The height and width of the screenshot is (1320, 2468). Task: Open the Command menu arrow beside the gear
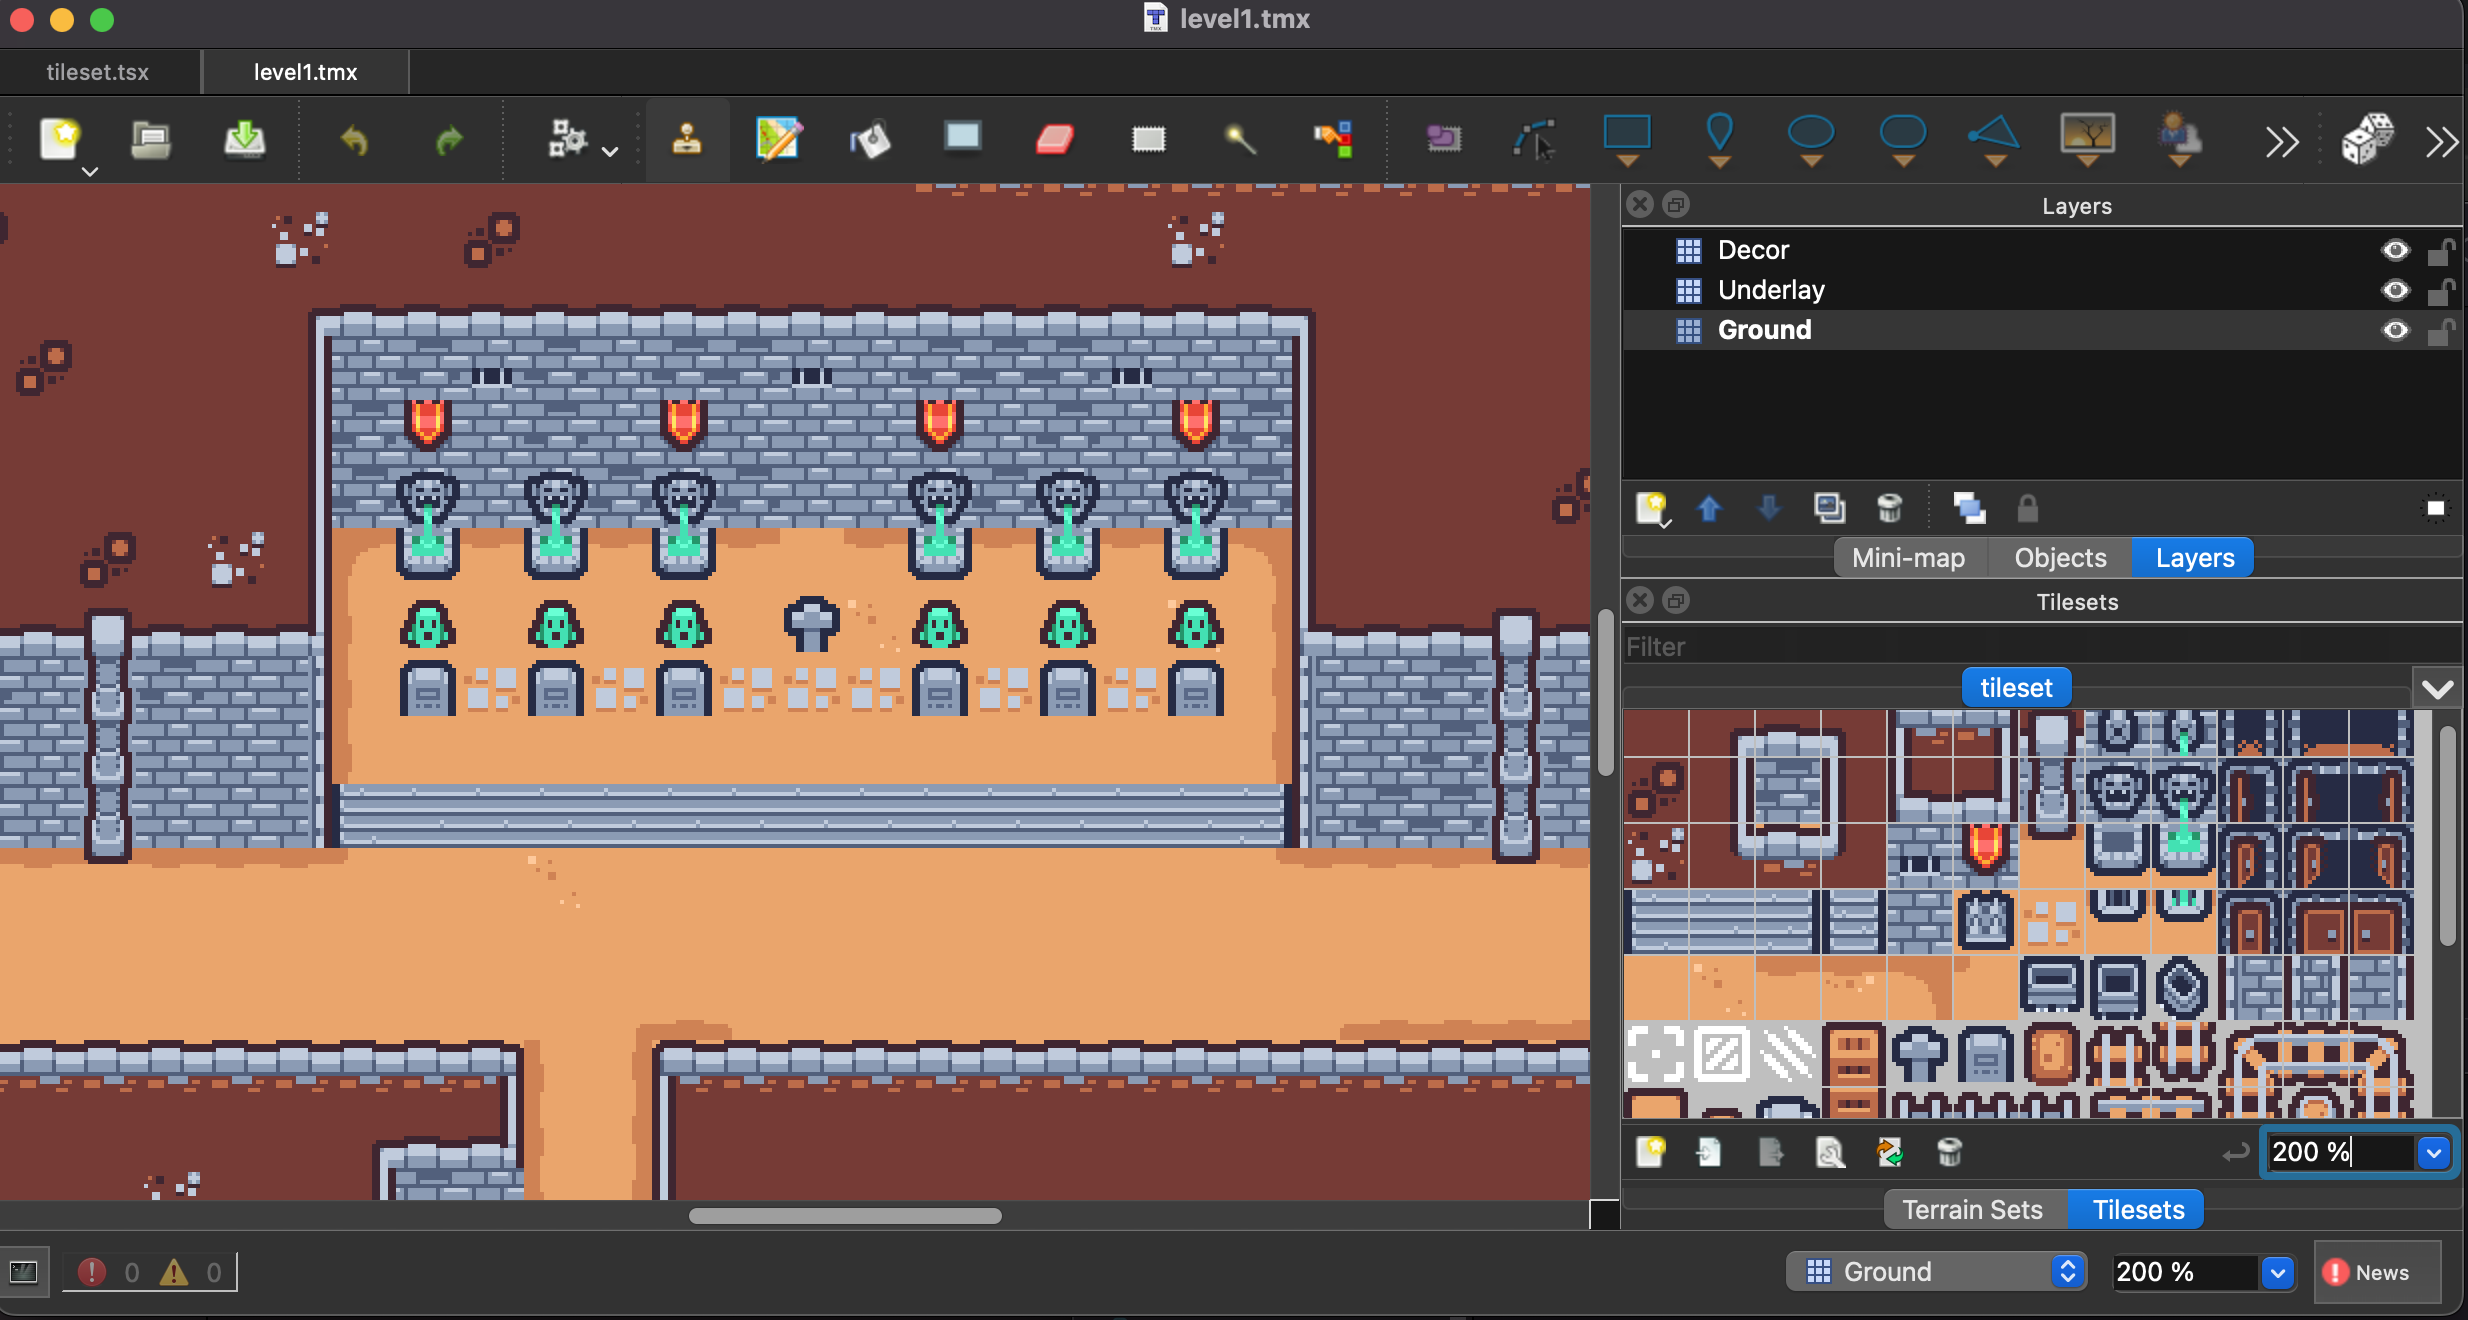pos(610,152)
